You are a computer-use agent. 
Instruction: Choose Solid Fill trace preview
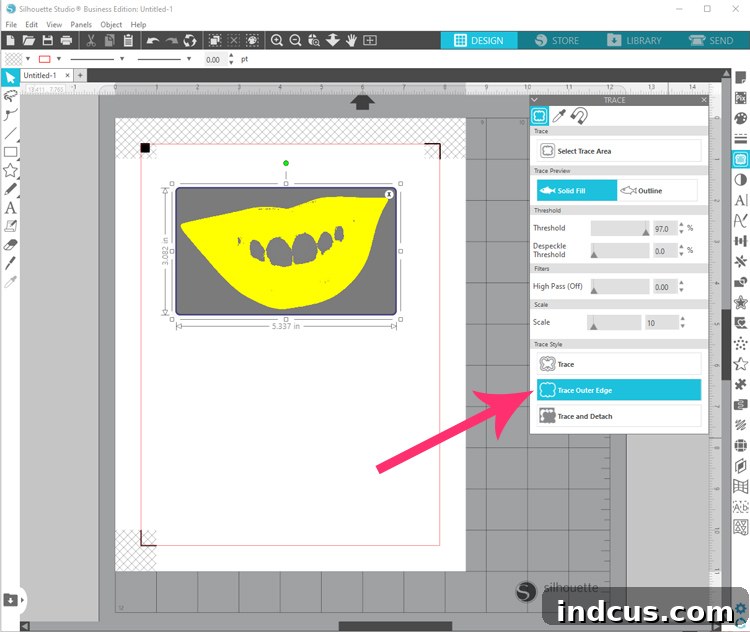(576, 190)
